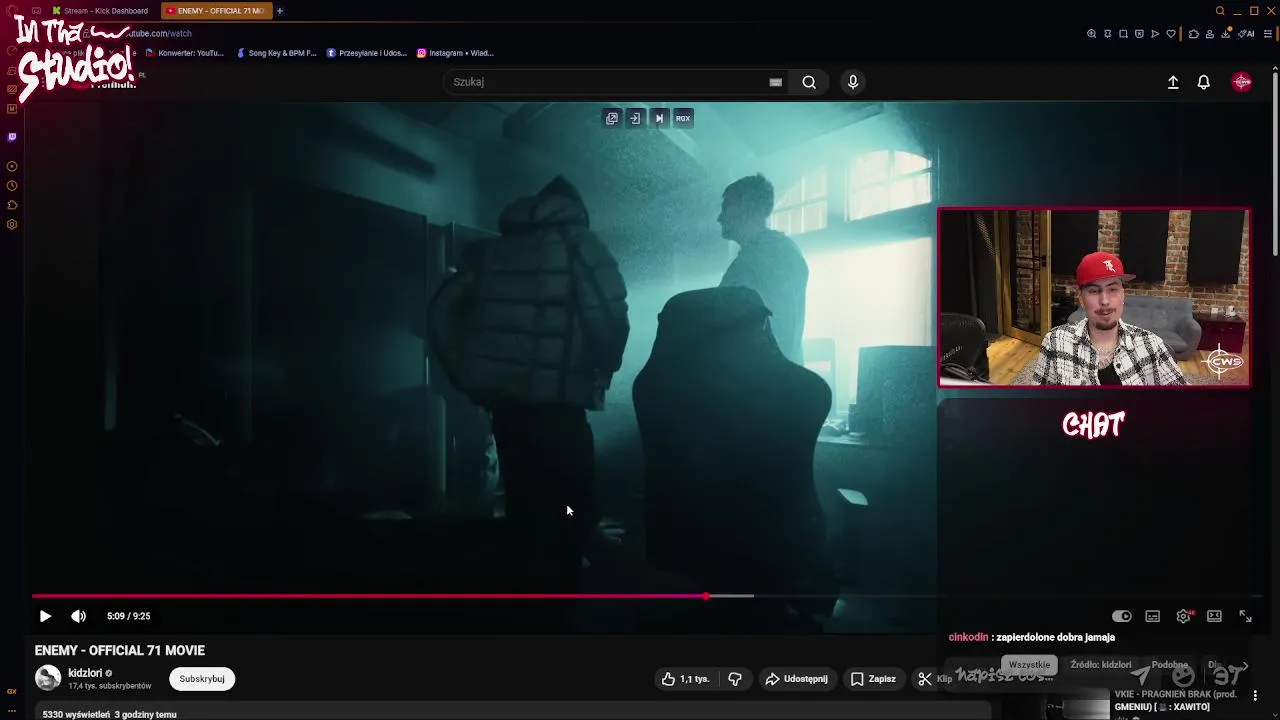Mute the video volume speaker icon
The height and width of the screenshot is (720, 1280).
point(78,616)
